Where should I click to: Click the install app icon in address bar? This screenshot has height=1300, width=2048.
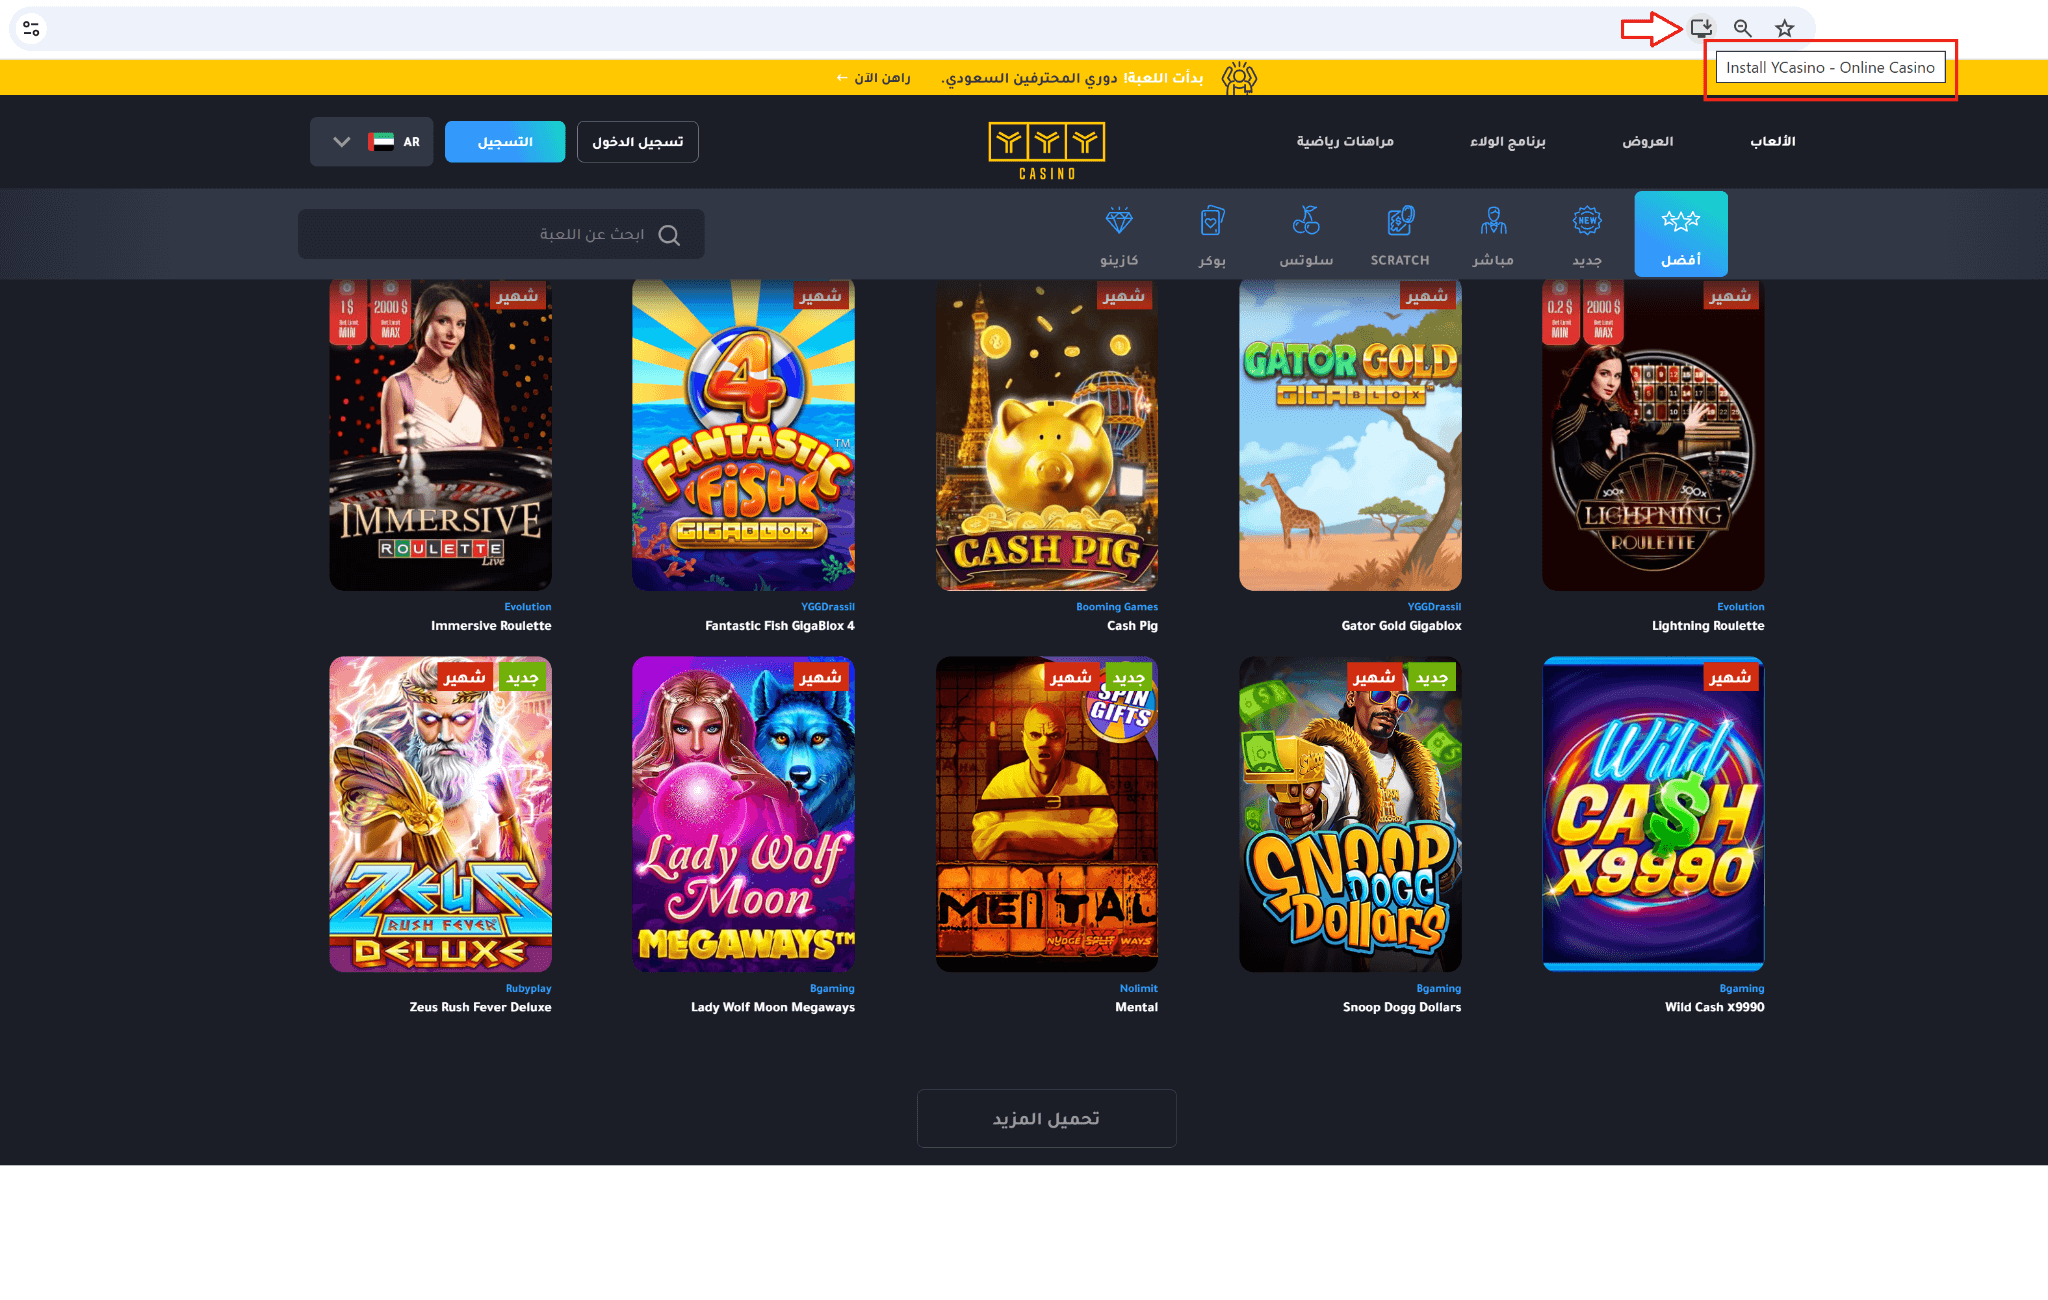[x=1701, y=28]
